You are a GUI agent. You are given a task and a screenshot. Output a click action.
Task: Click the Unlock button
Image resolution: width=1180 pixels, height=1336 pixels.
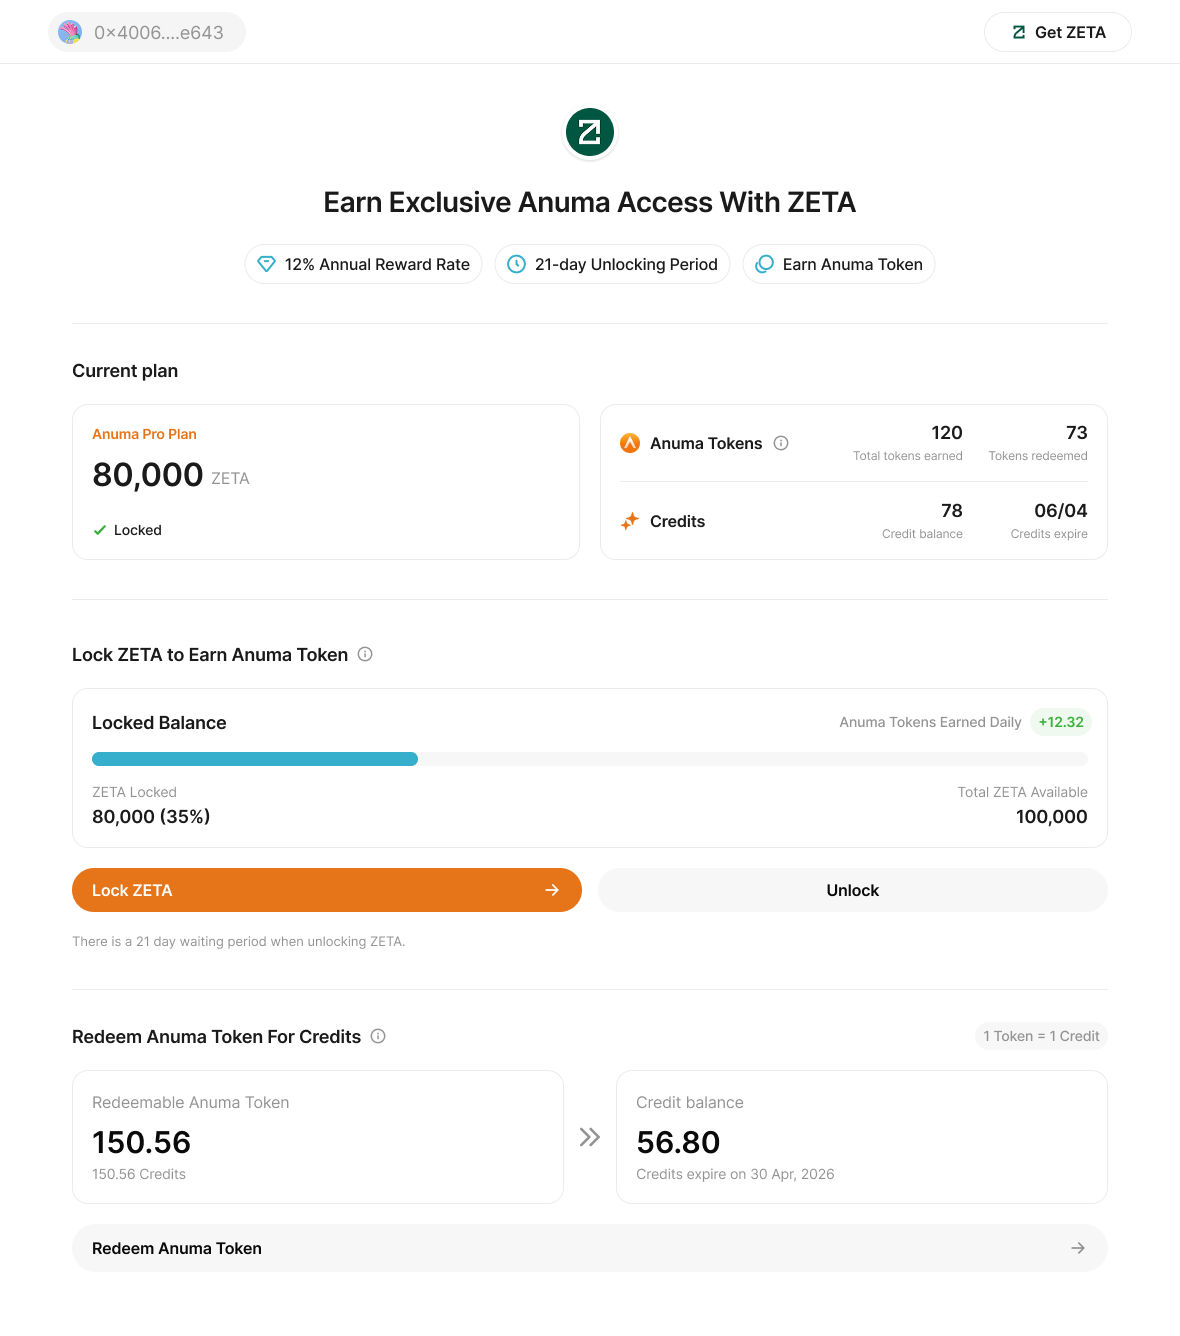853,890
